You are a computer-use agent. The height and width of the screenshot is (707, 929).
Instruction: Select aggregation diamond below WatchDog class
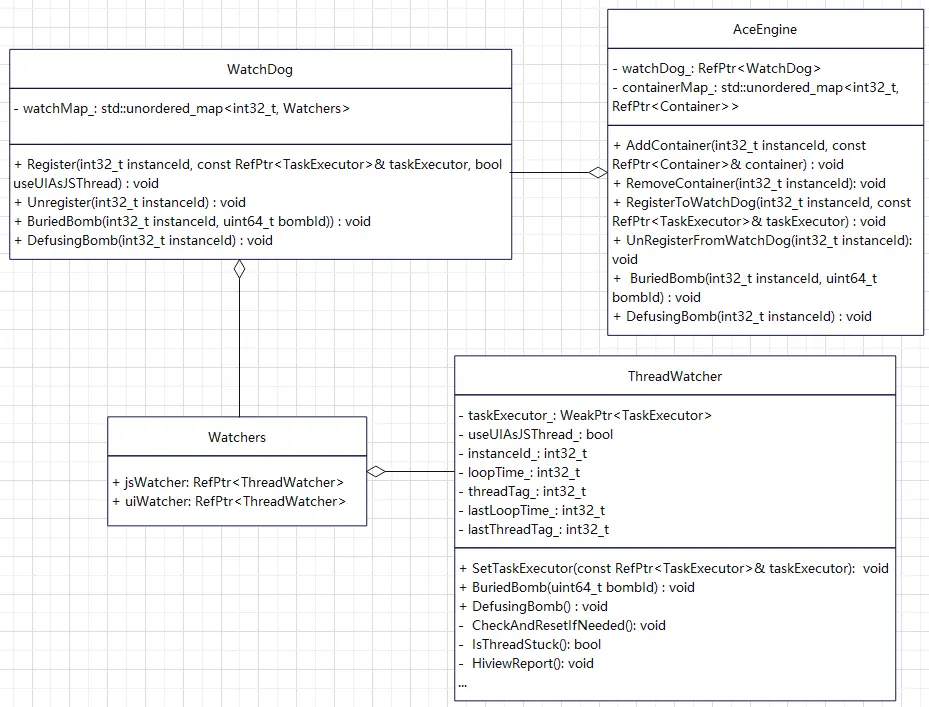pyautogui.click(x=239, y=269)
